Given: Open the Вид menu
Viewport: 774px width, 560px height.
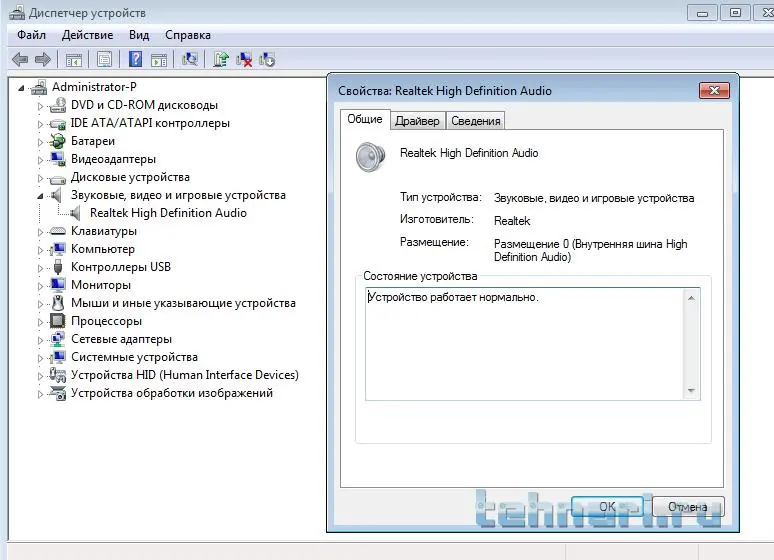Looking at the screenshot, I should (139, 35).
